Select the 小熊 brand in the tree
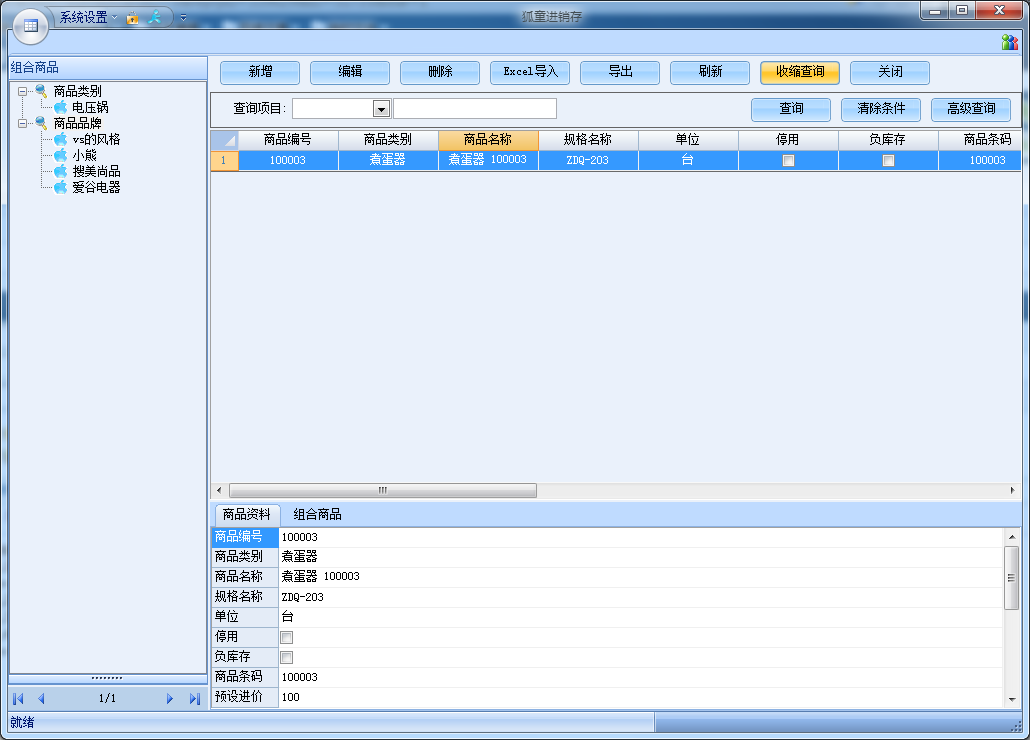1030x740 pixels. click(84, 155)
